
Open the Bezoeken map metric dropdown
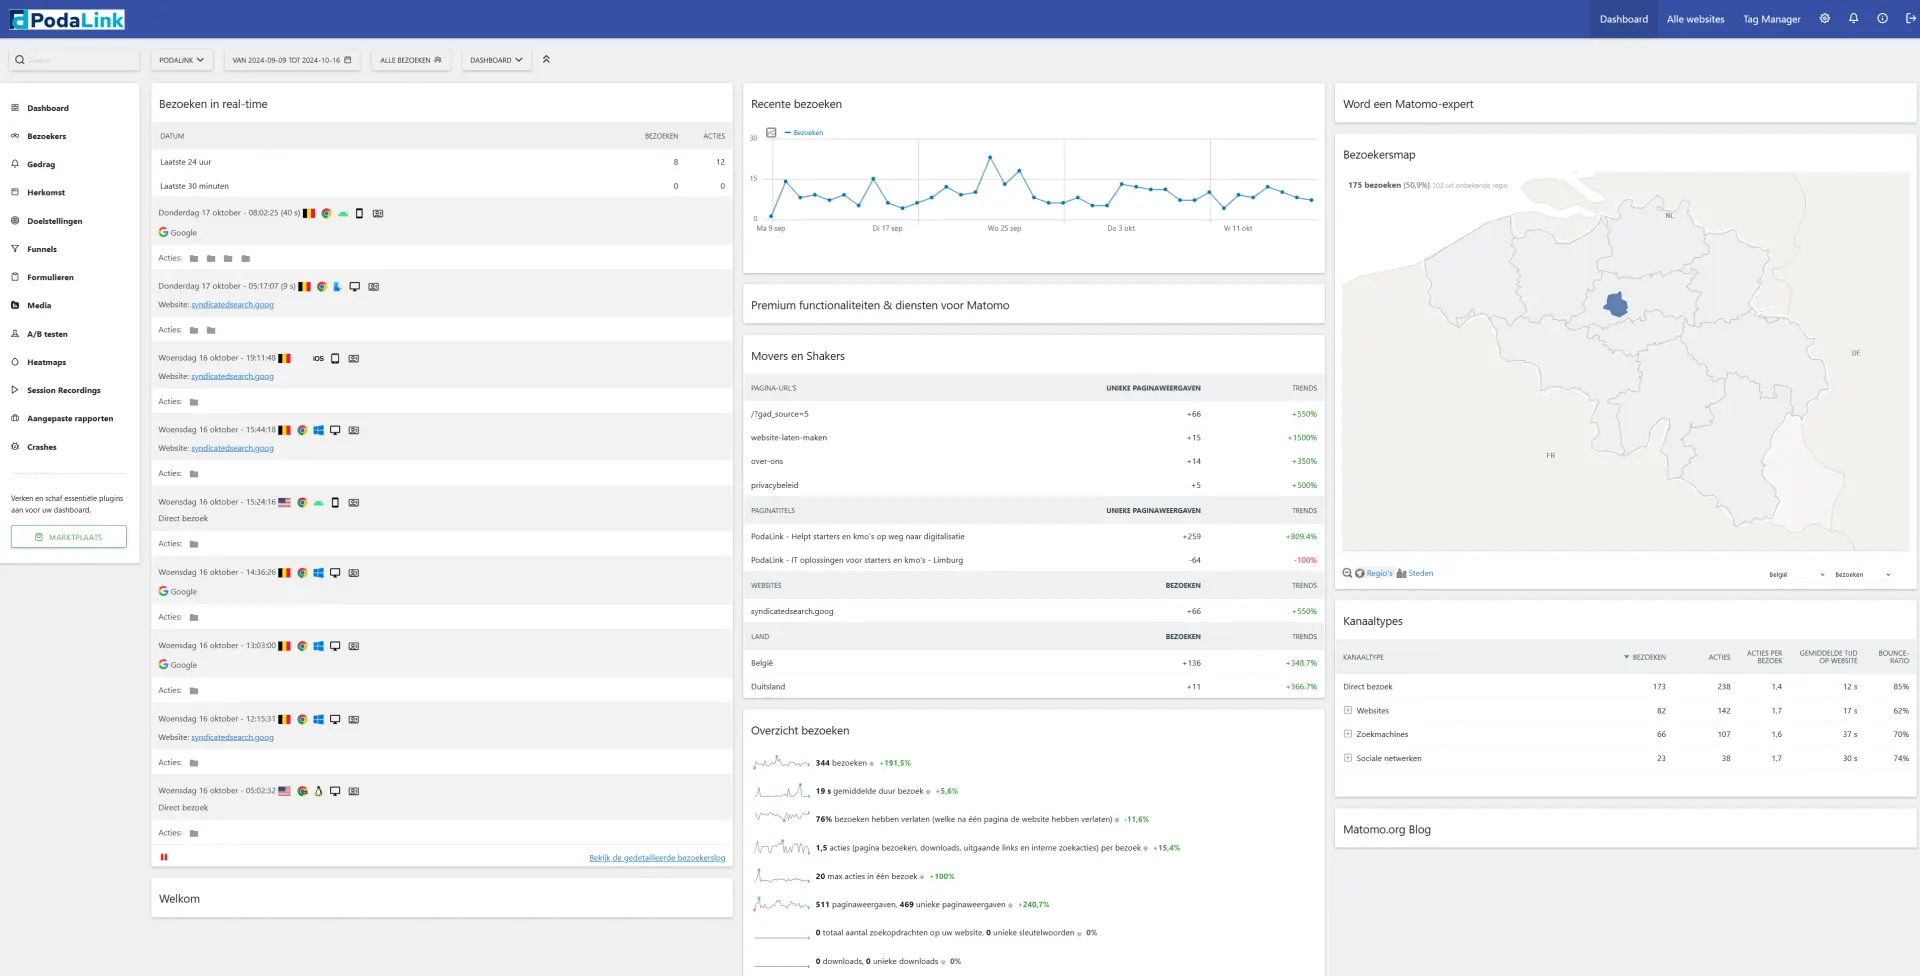pyautogui.click(x=1863, y=575)
